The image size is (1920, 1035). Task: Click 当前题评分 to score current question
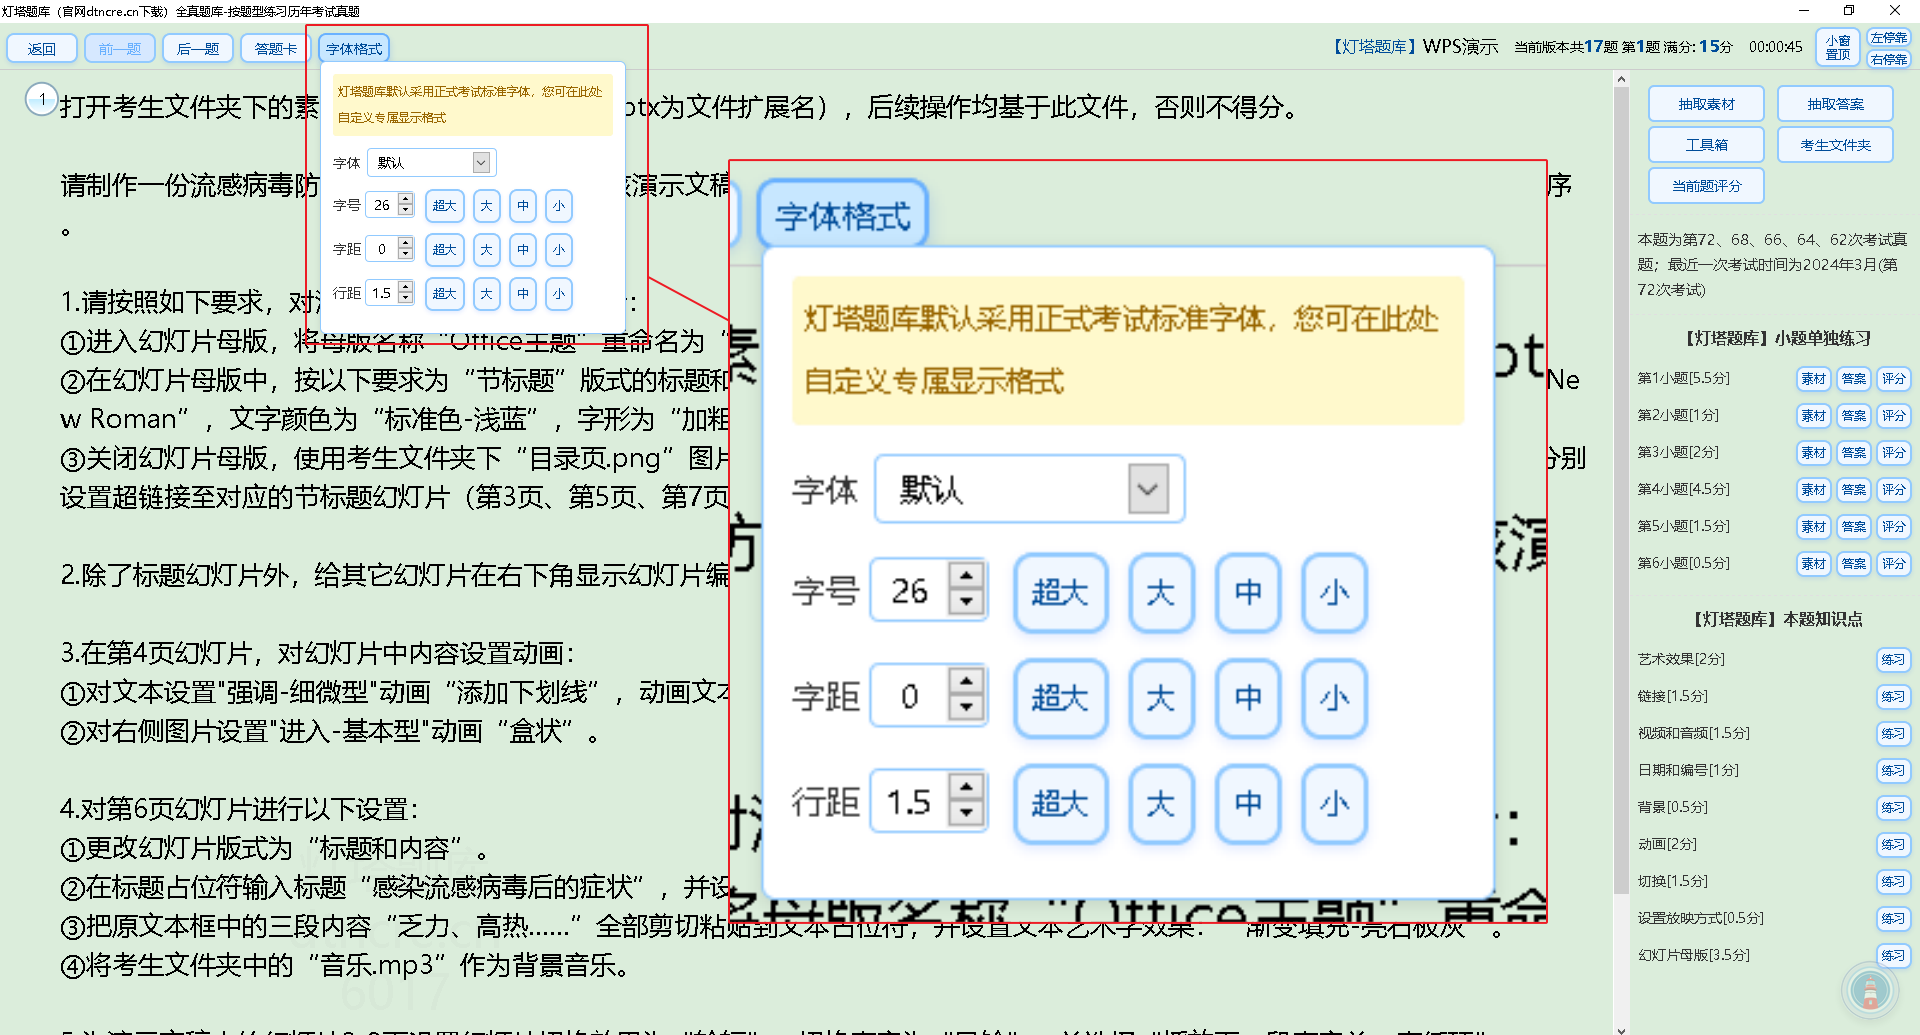pyautogui.click(x=1706, y=186)
